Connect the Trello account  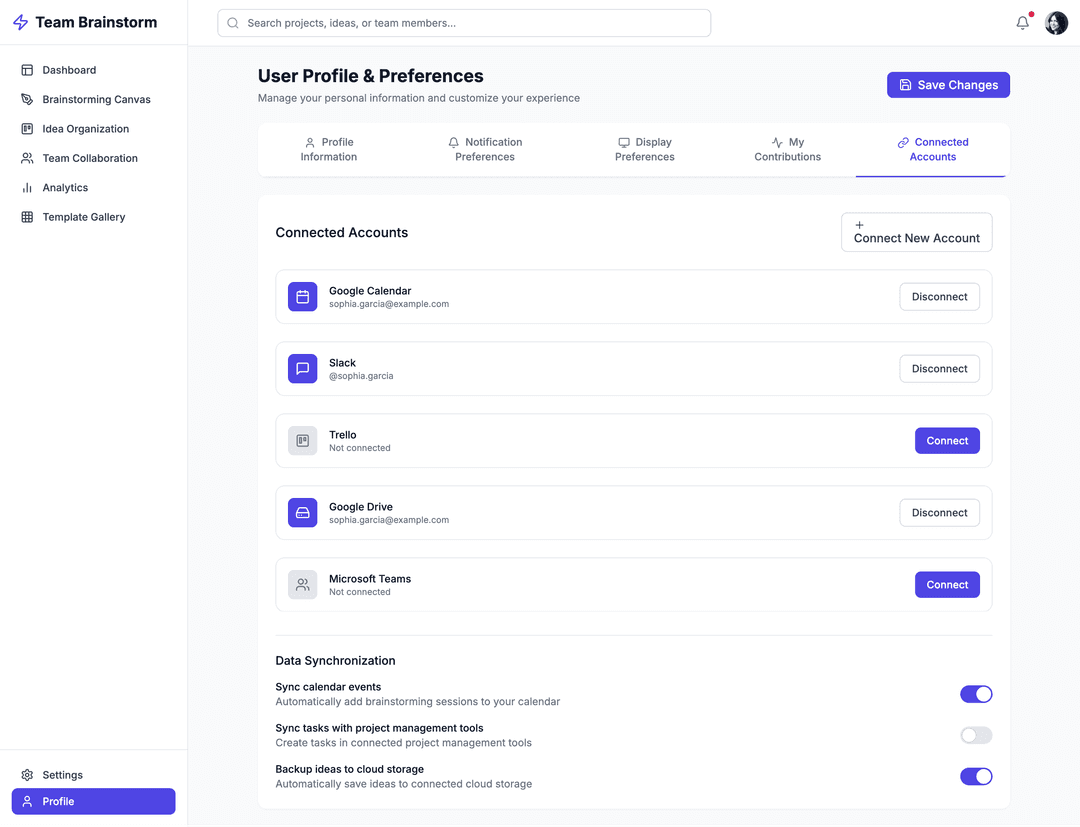(x=946, y=441)
